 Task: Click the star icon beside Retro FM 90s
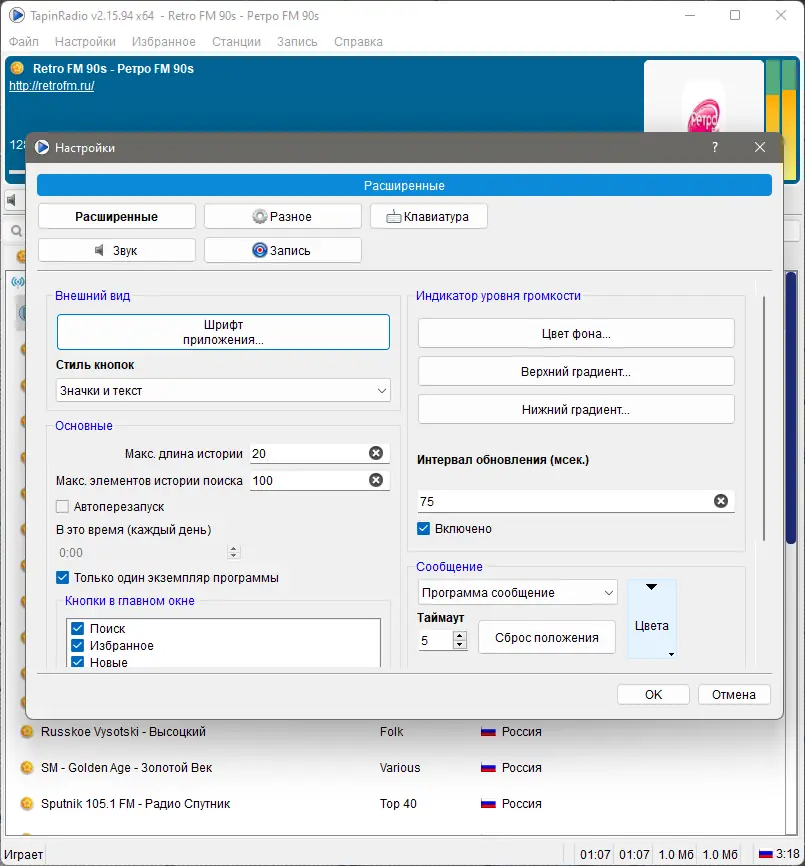pos(18,68)
